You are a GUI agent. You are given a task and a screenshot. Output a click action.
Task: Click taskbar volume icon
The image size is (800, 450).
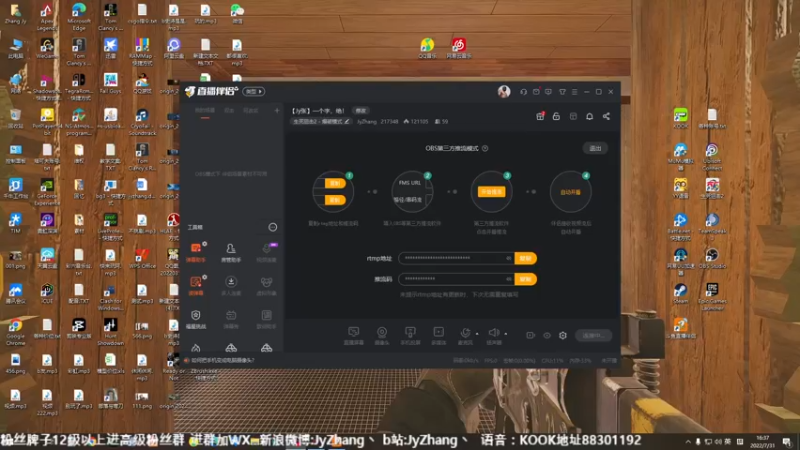(718, 442)
